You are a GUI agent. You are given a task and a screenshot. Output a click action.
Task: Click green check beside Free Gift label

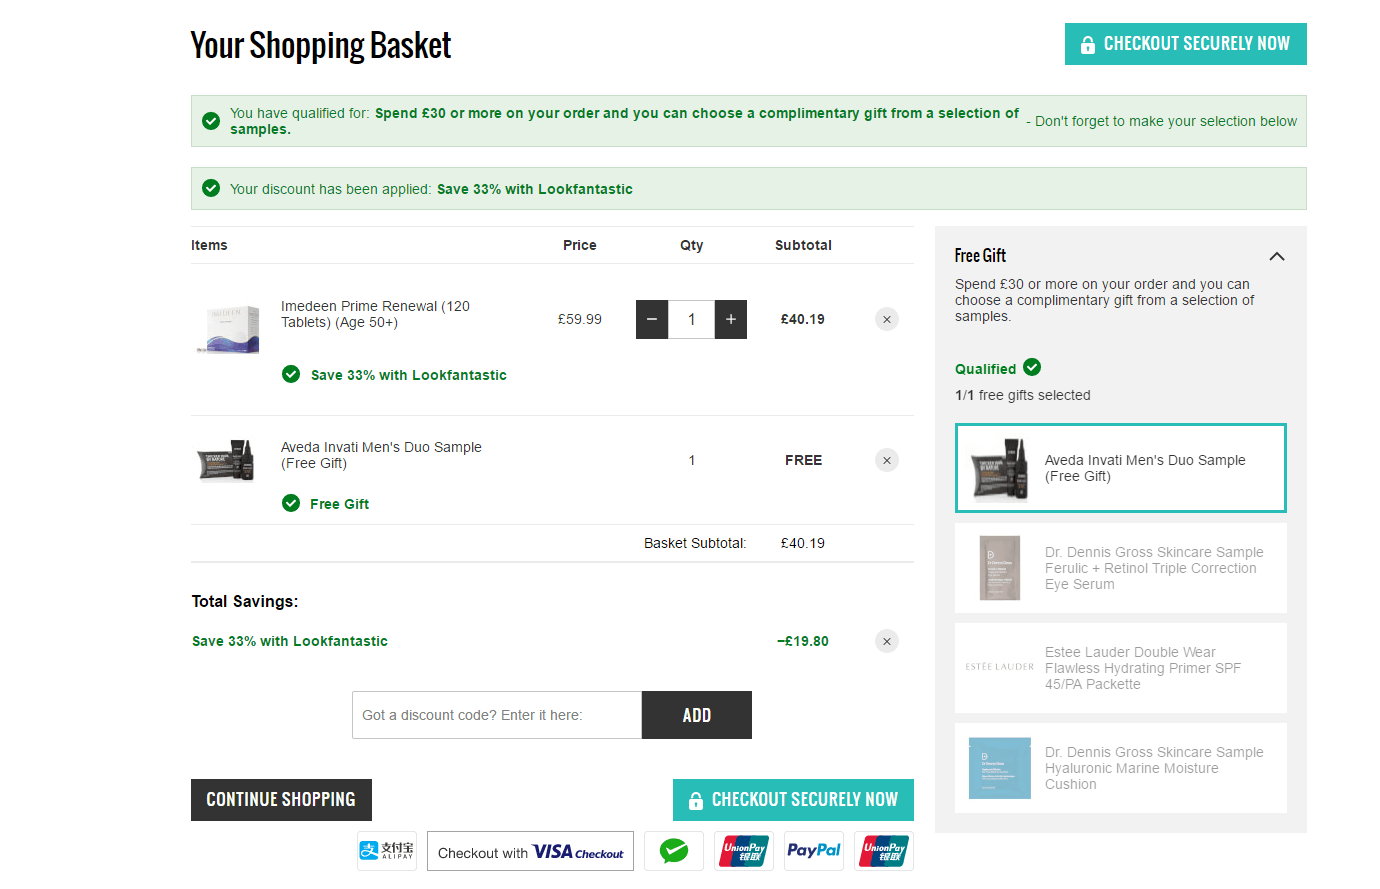pyautogui.click(x=291, y=503)
